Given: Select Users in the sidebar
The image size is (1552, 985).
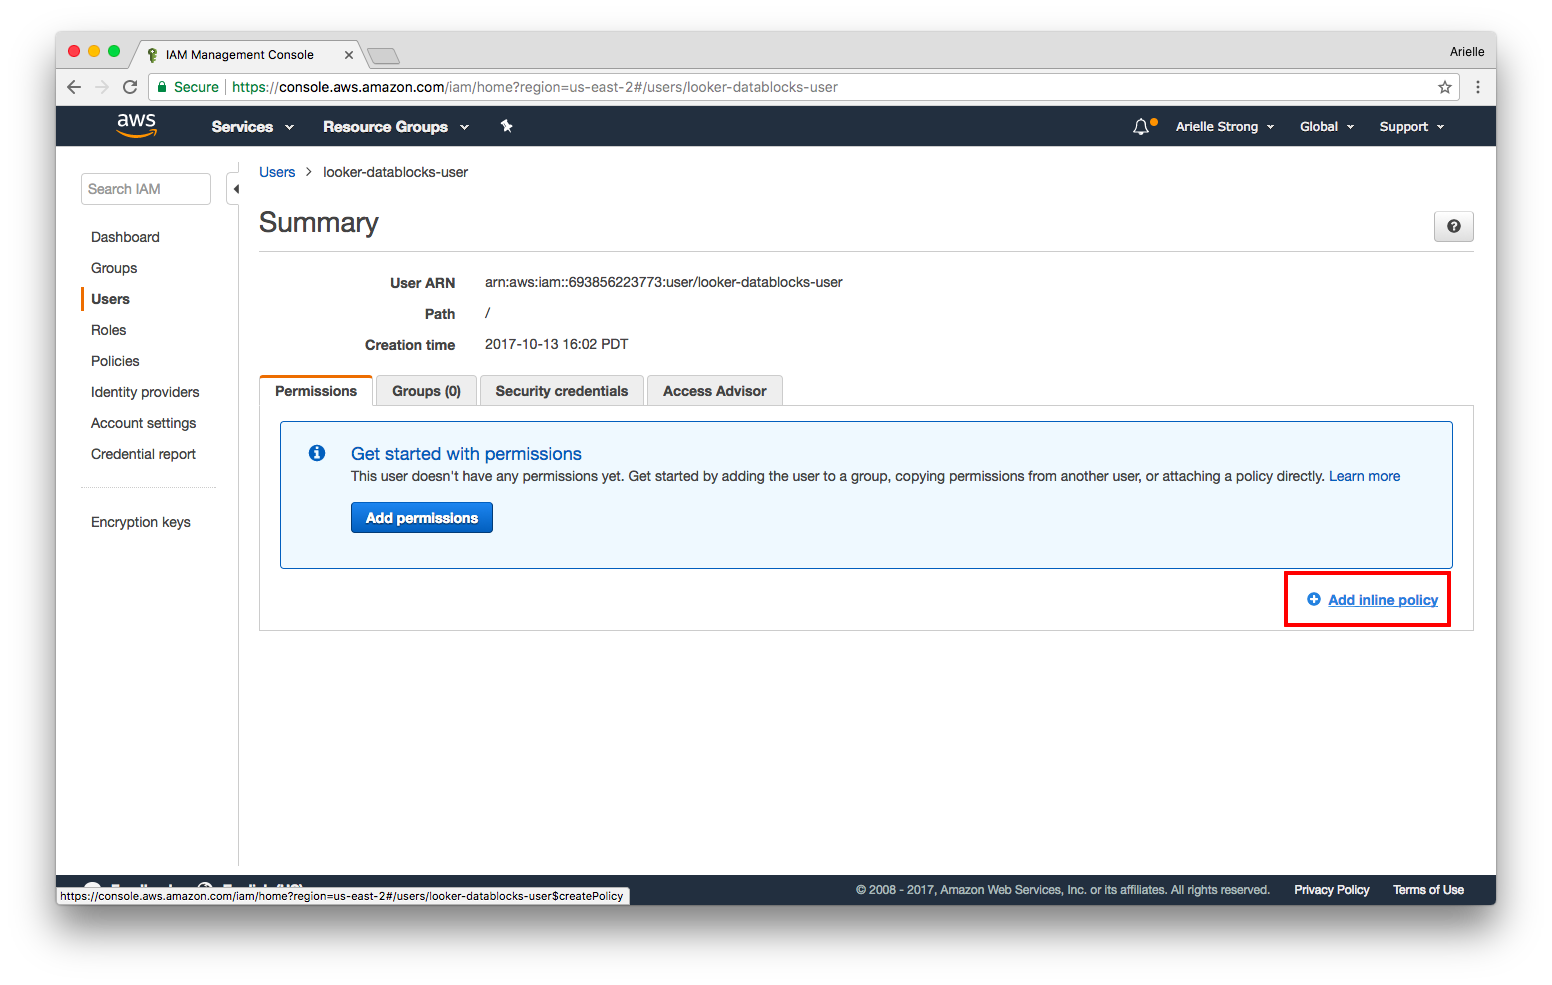Looking at the screenshot, I should click(x=110, y=299).
